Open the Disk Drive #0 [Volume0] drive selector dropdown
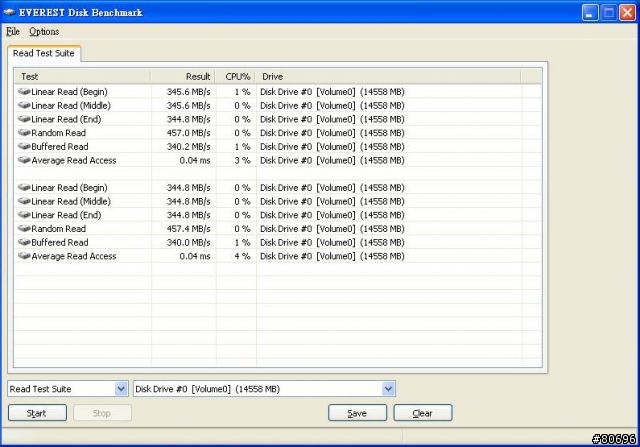This screenshot has height=447, width=640. pos(388,389)
